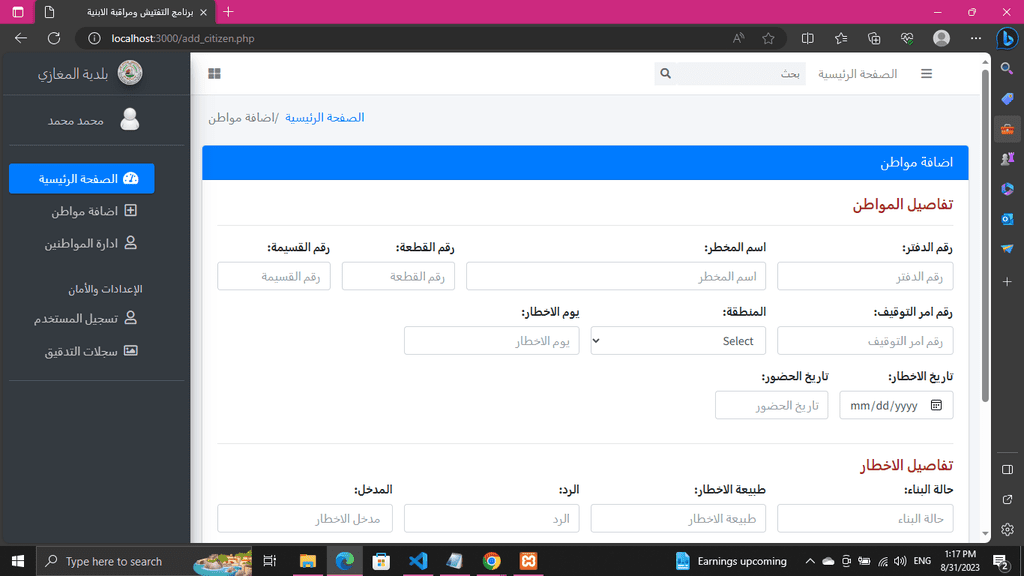The width and height of the screenshot is (1024, 576).
Task: Click the الرد input field
Action: click(x=492, y=519)
